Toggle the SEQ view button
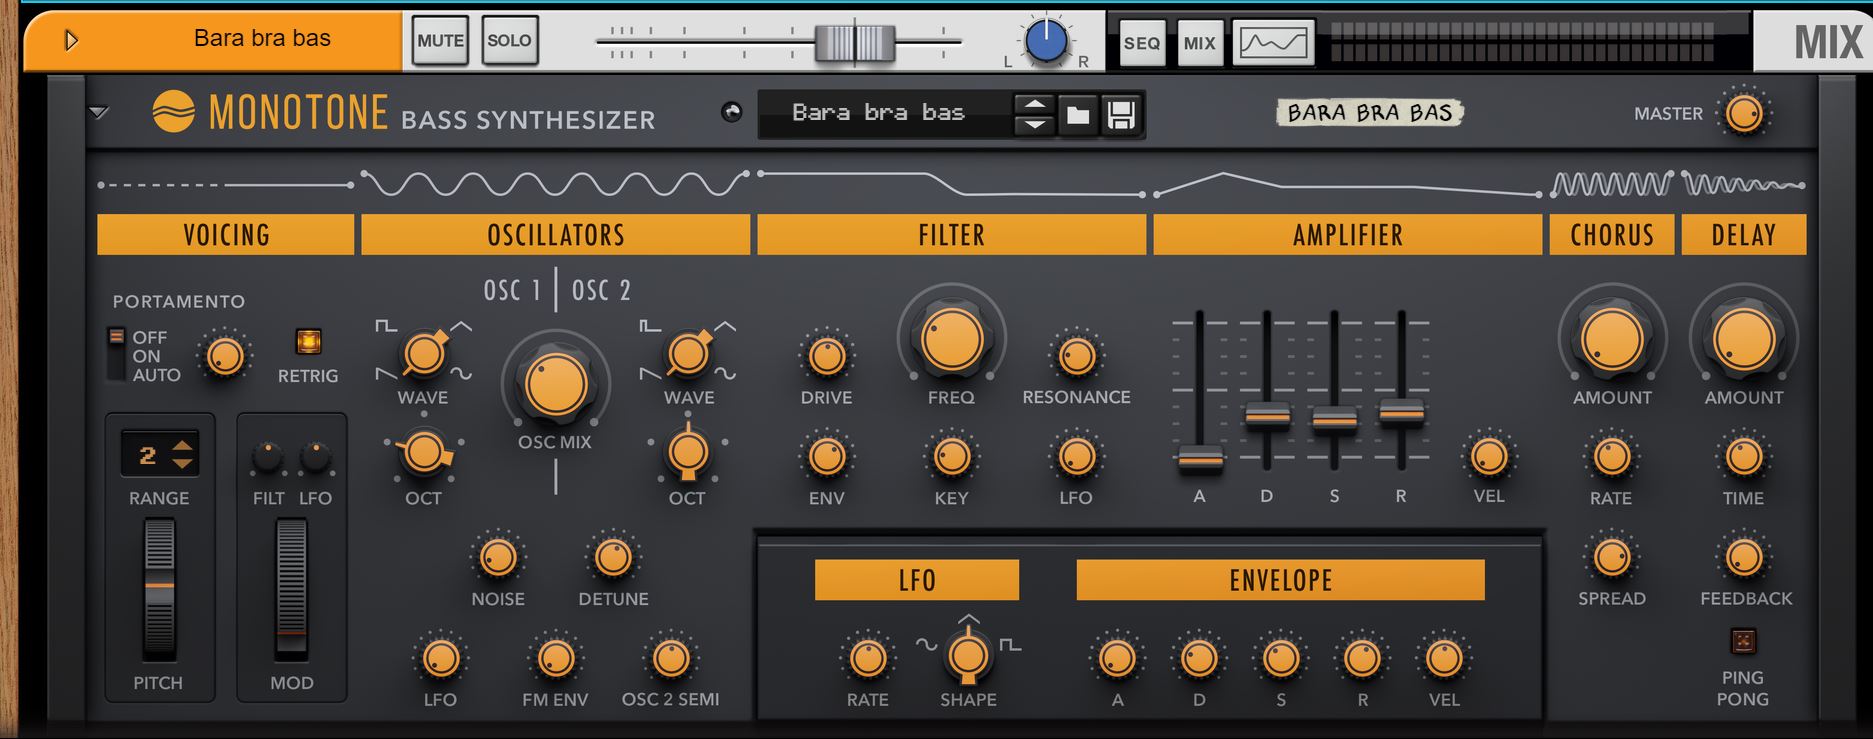This screenshot has width=1873, height=739. pyautogui.click(x=1142, y=43)
